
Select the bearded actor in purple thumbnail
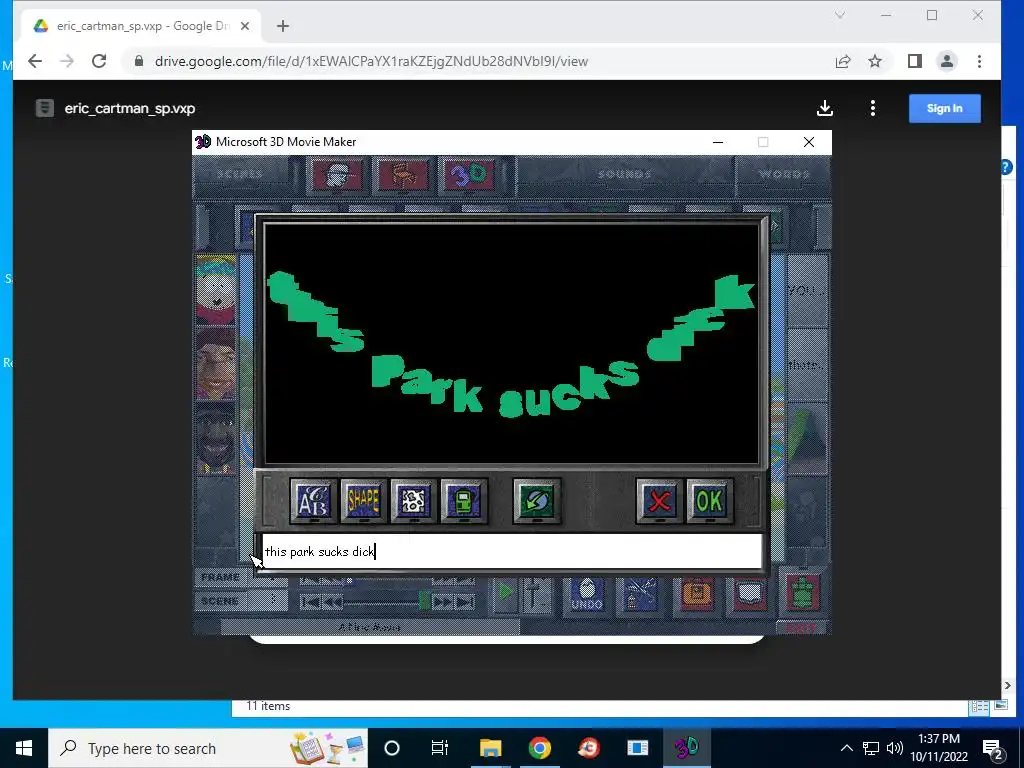coord(216,364)
